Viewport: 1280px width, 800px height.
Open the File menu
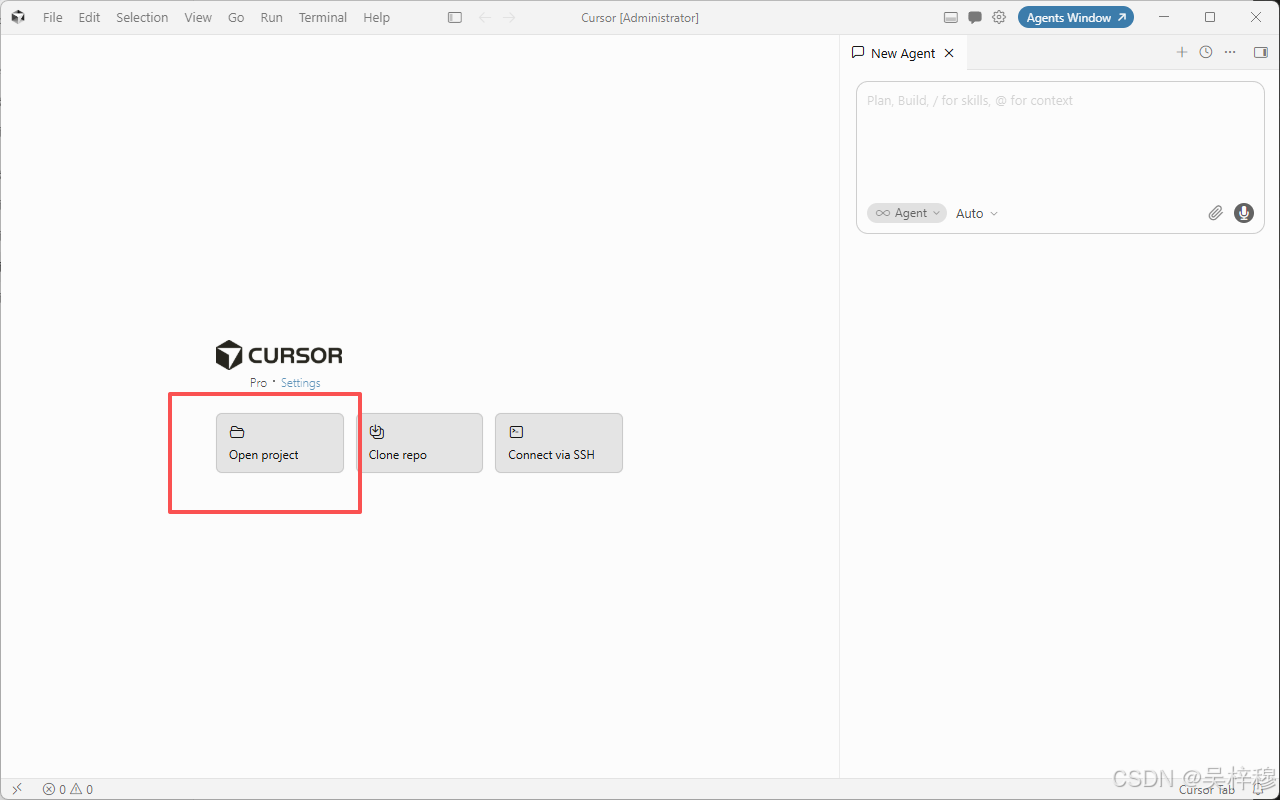point(53,18)
